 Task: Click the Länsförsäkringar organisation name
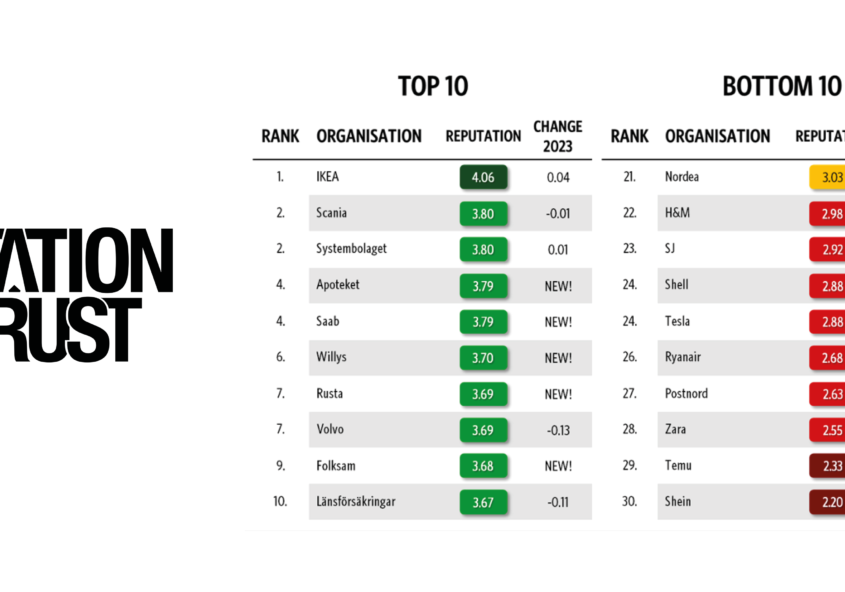point(355,502)
